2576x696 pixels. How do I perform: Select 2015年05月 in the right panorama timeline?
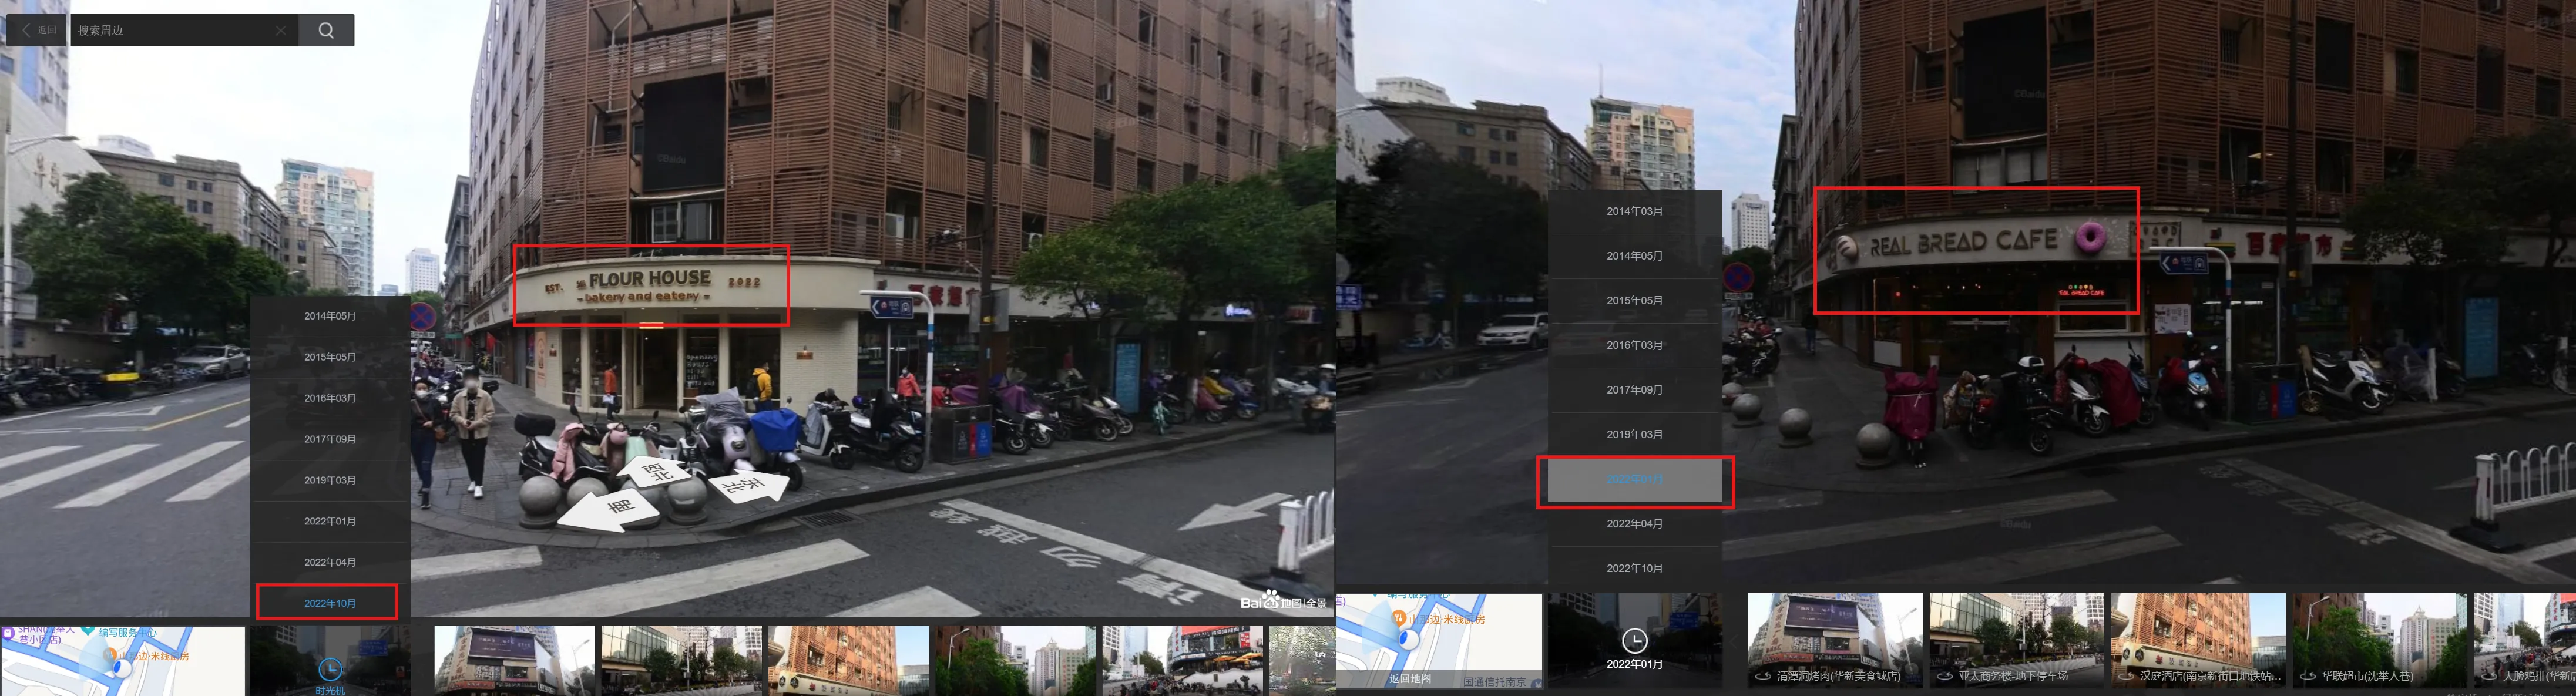pos(1635,300)
